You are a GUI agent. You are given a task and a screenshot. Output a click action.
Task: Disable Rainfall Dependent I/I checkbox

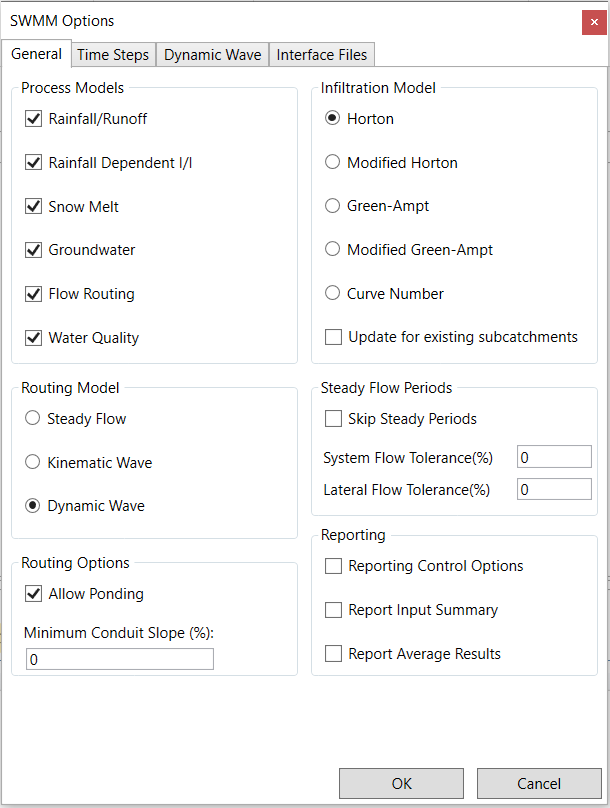[34, 163]
